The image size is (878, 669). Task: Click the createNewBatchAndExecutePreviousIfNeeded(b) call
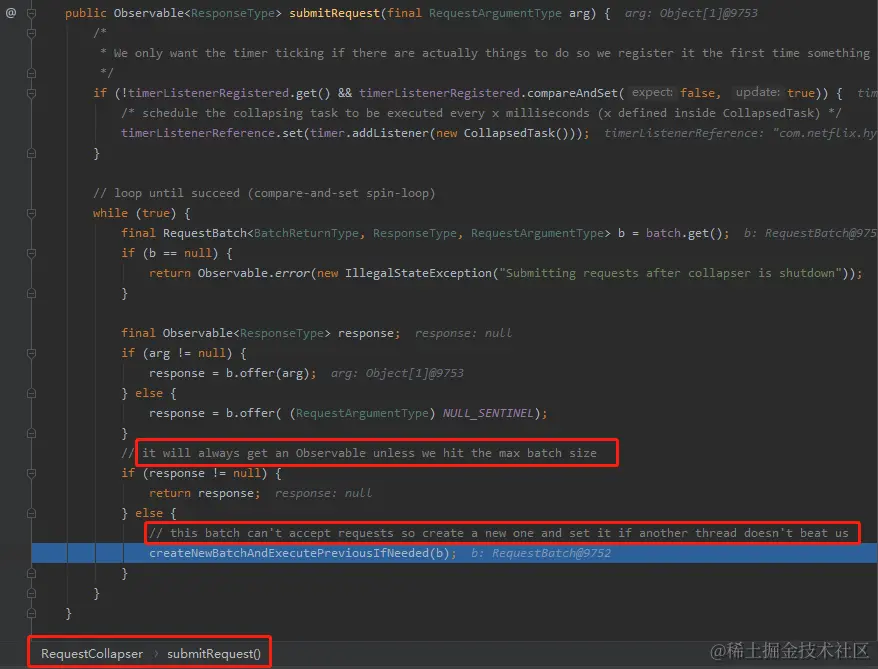point(302,553)
